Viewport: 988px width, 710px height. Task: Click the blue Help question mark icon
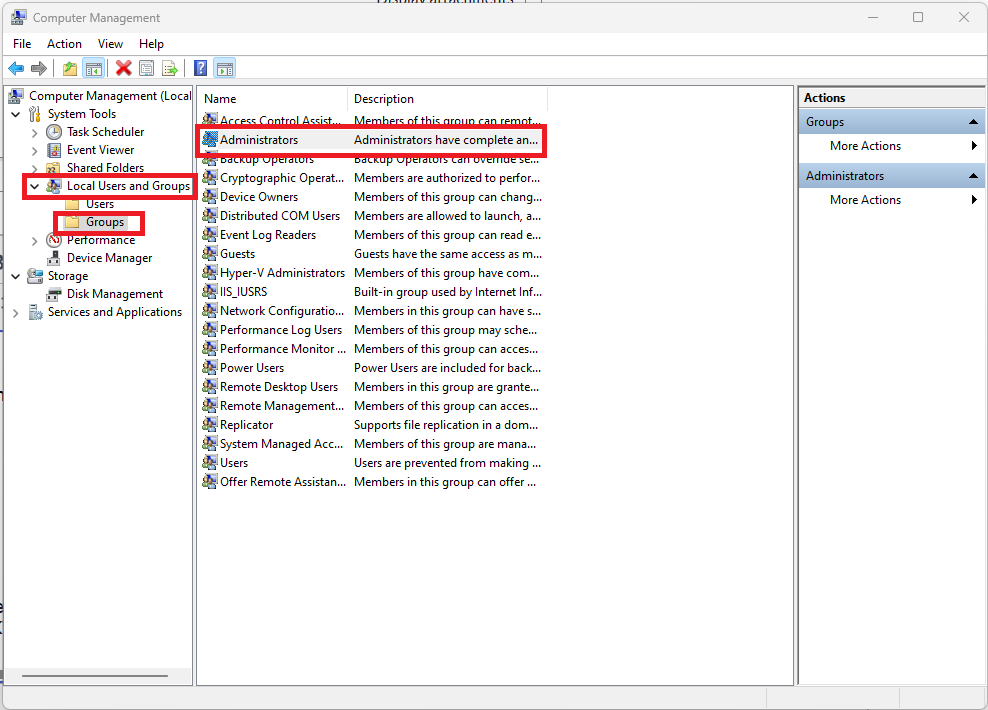click(x=201, y=68)
